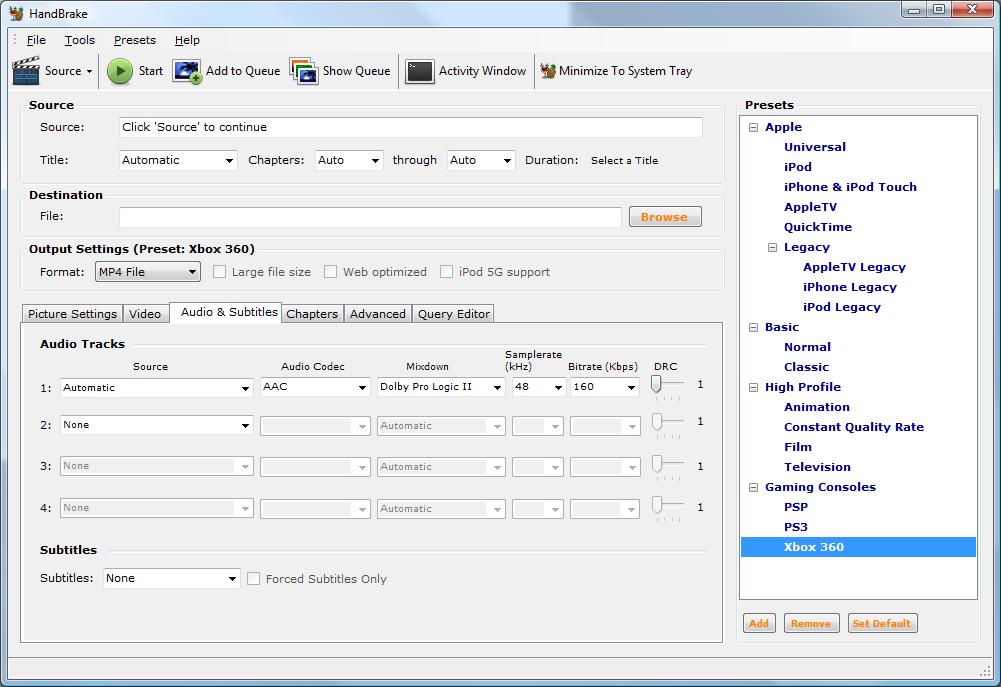Image resolution: width=1001 pixels, height=687 pixels.
Task: Open track 1 audio Source dropdown
Action: (156, 388)
